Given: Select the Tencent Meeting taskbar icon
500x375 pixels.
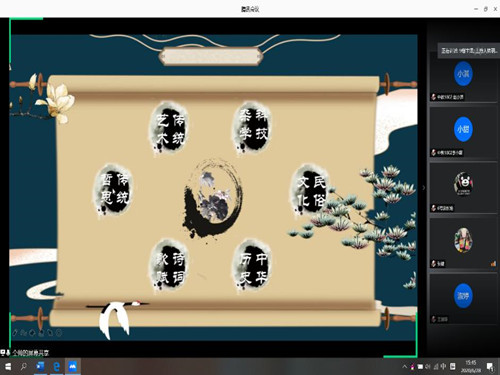Looking at the screenshot, I should [x=73, y=367].
